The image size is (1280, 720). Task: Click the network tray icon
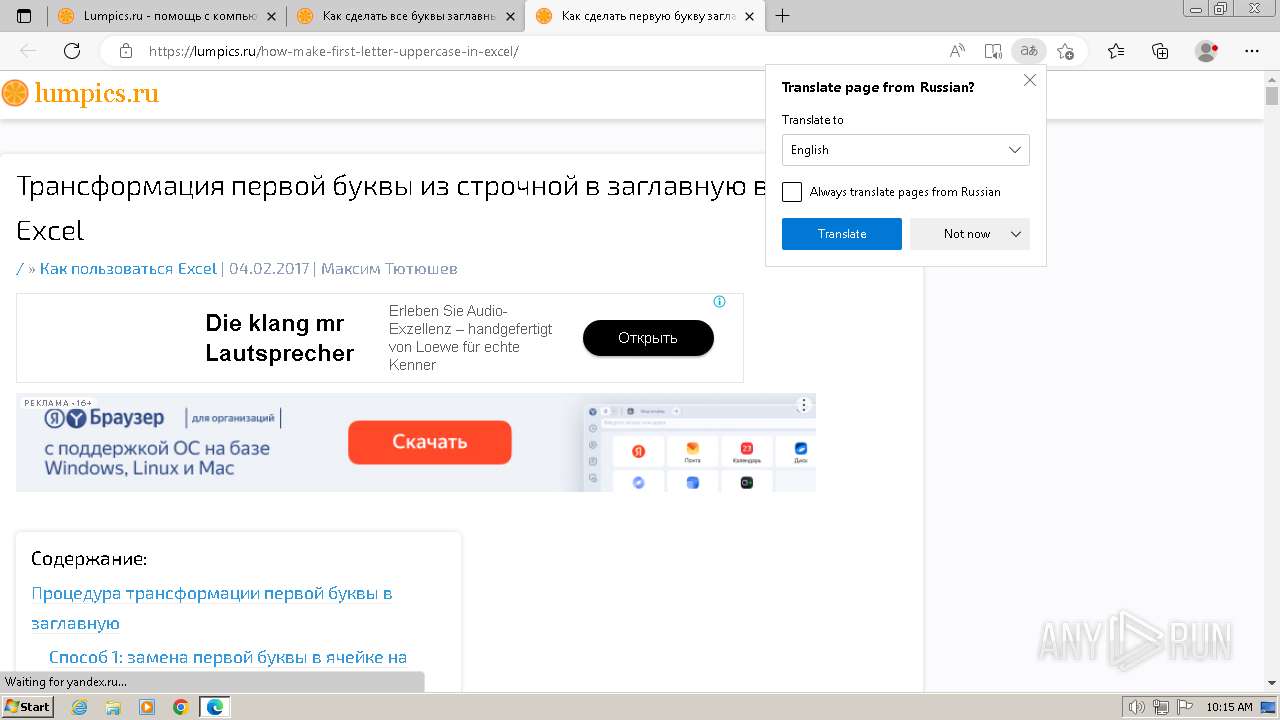pos(1160,707)
